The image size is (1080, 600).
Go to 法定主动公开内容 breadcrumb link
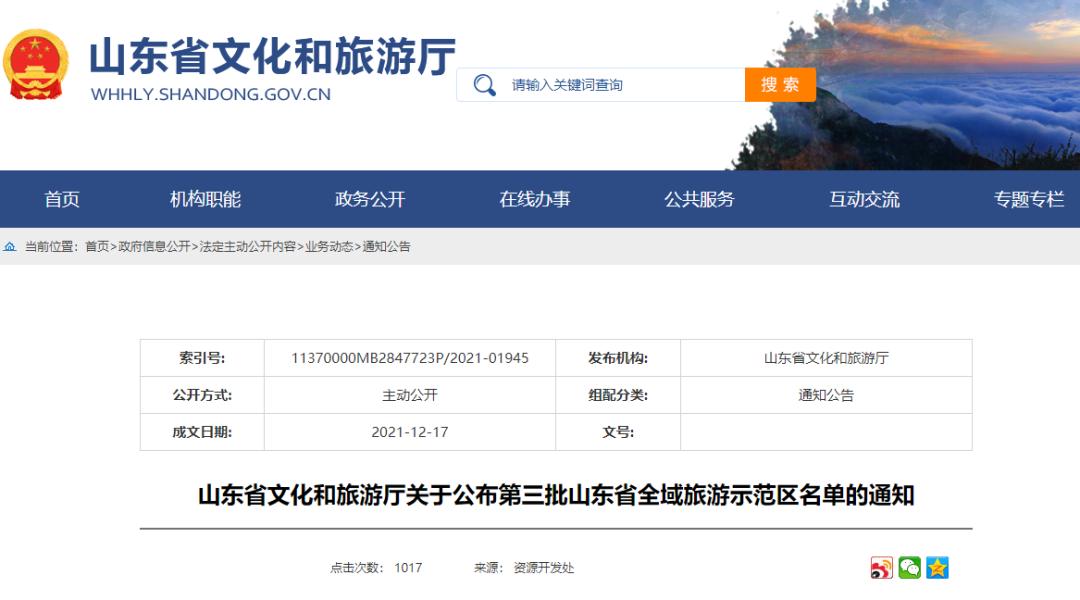click(248, 247)
